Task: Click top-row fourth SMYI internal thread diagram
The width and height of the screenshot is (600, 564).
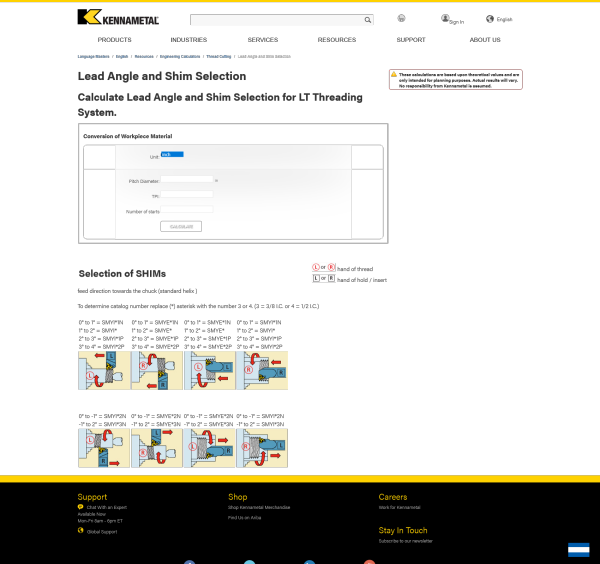Action: (262, 370)
